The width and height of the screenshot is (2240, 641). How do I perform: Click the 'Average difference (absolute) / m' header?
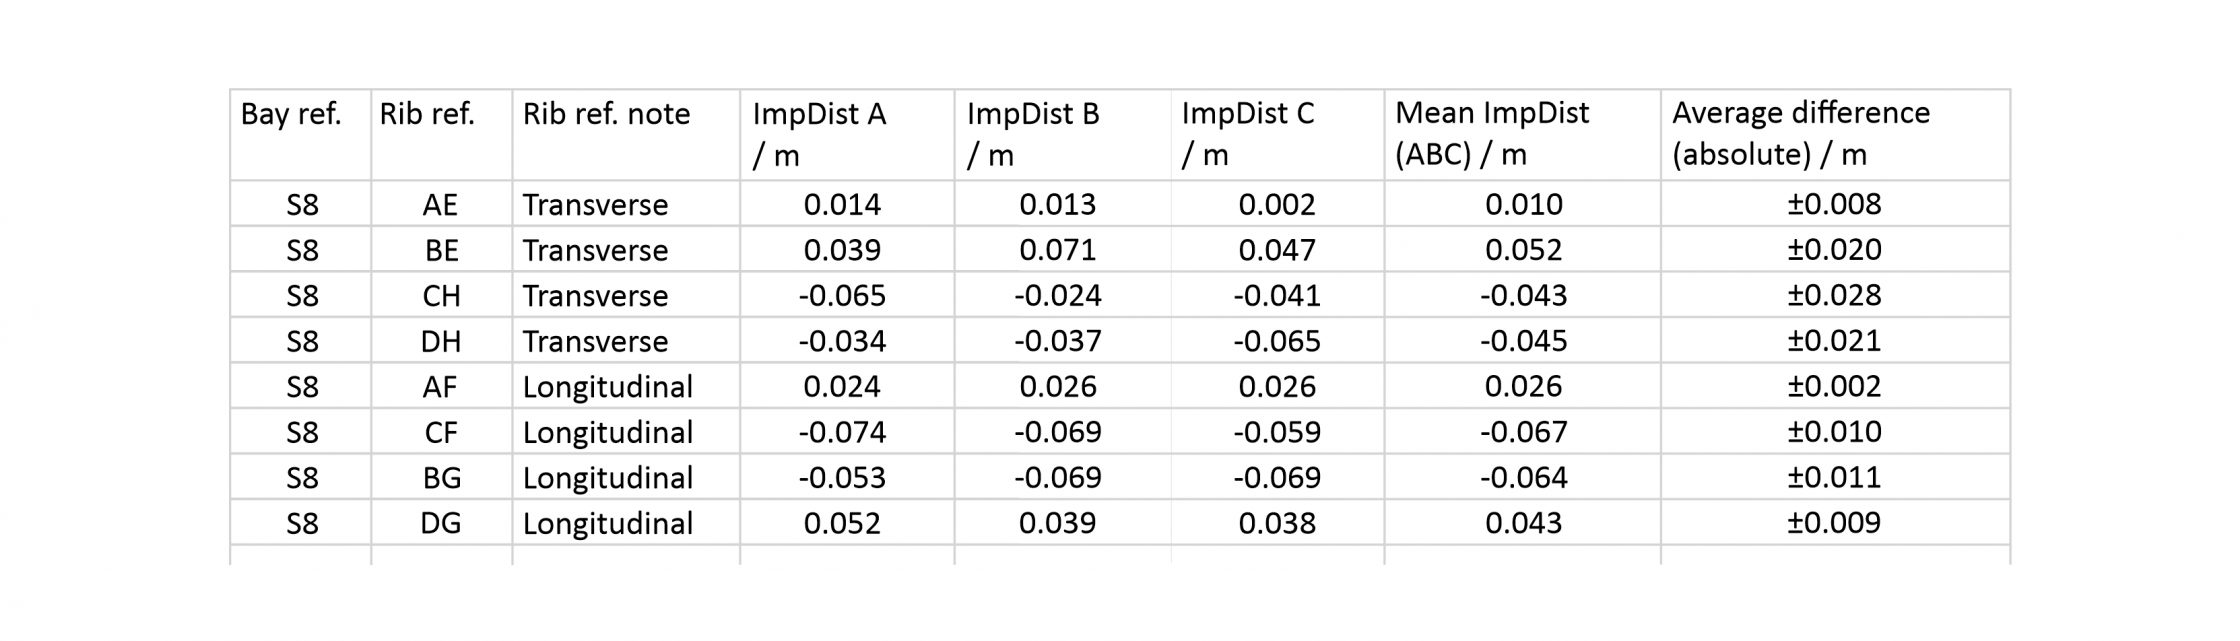1835,135
